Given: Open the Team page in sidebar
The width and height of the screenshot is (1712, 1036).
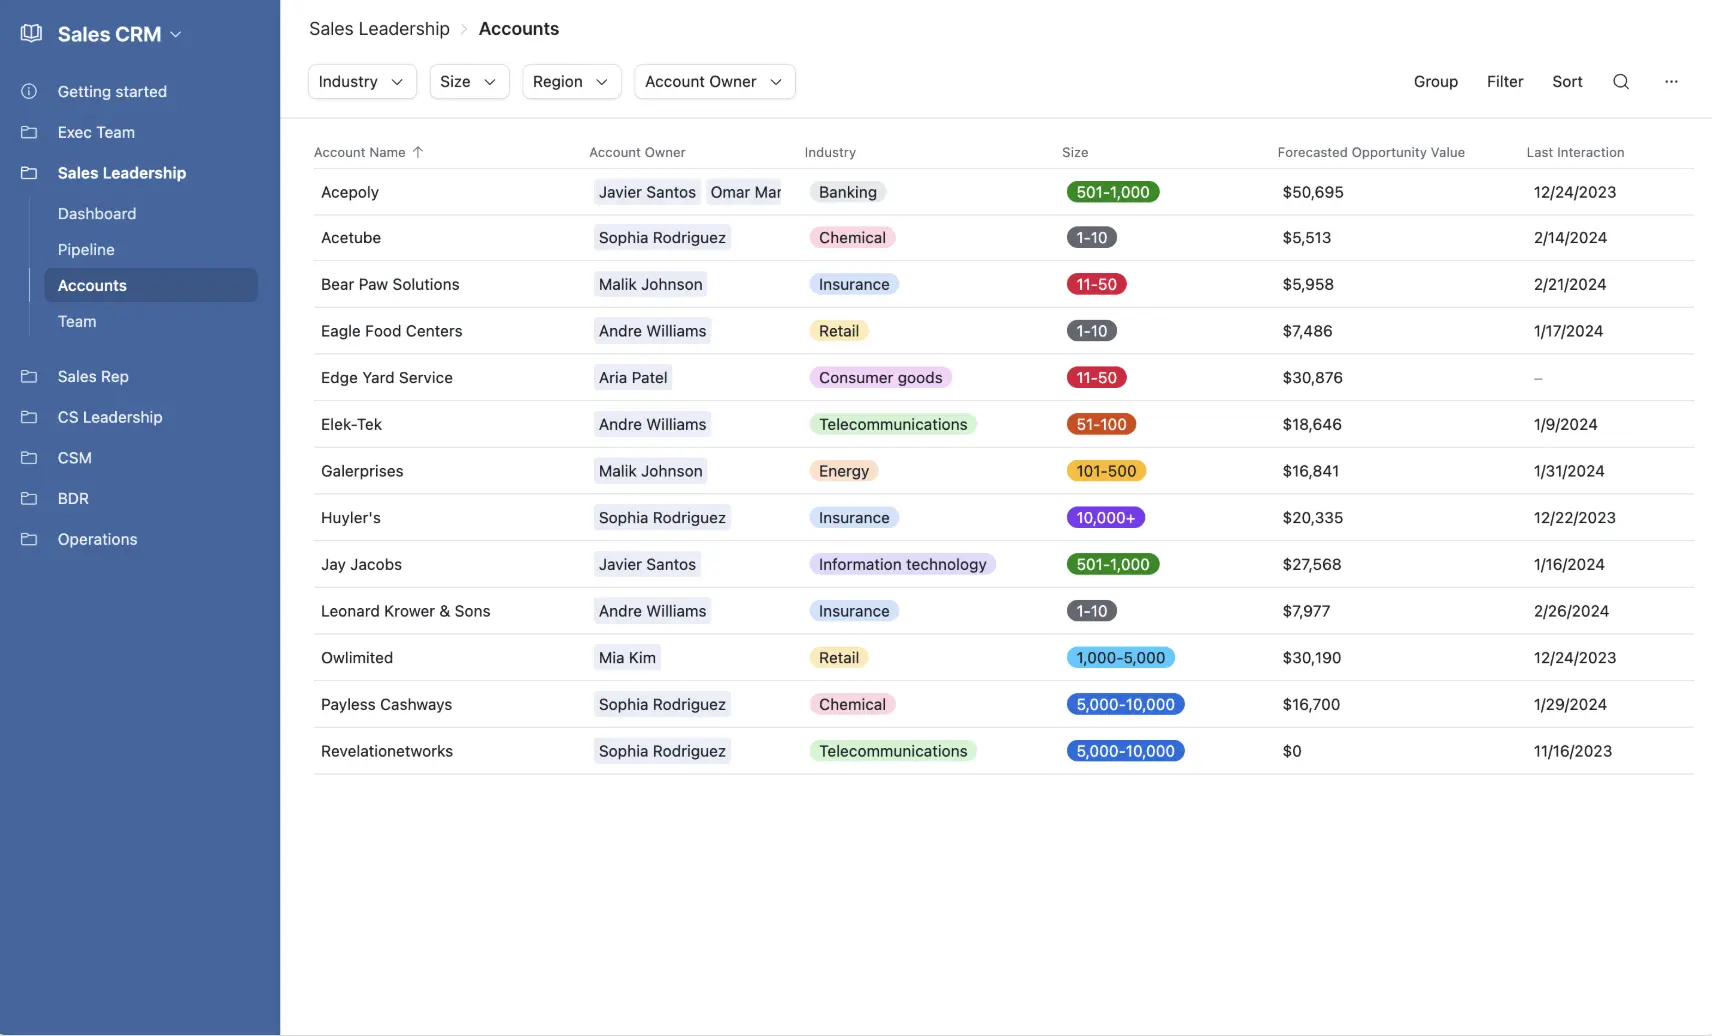Looking at the screenshot, I should coord(77,322).
